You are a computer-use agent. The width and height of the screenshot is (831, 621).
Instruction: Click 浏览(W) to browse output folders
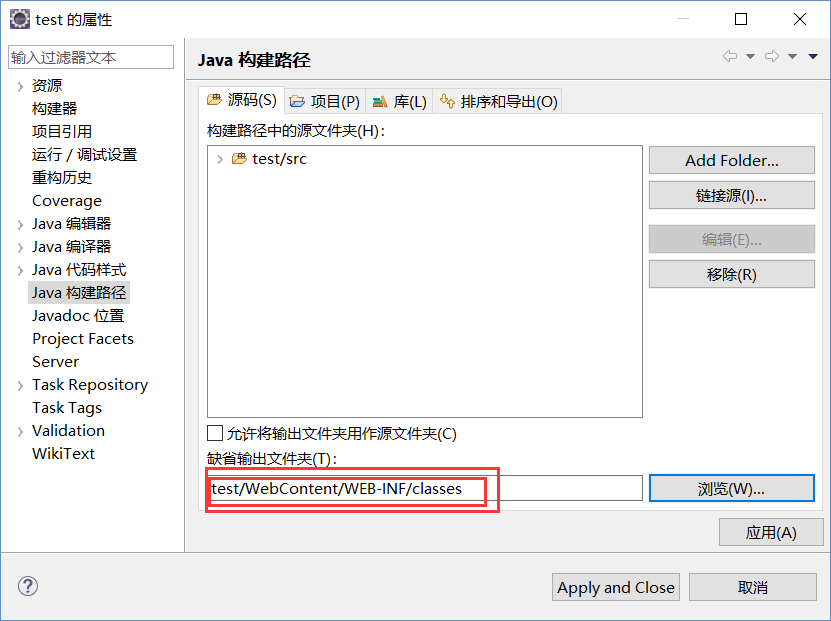pyautogui.click(x=731, y=488)
